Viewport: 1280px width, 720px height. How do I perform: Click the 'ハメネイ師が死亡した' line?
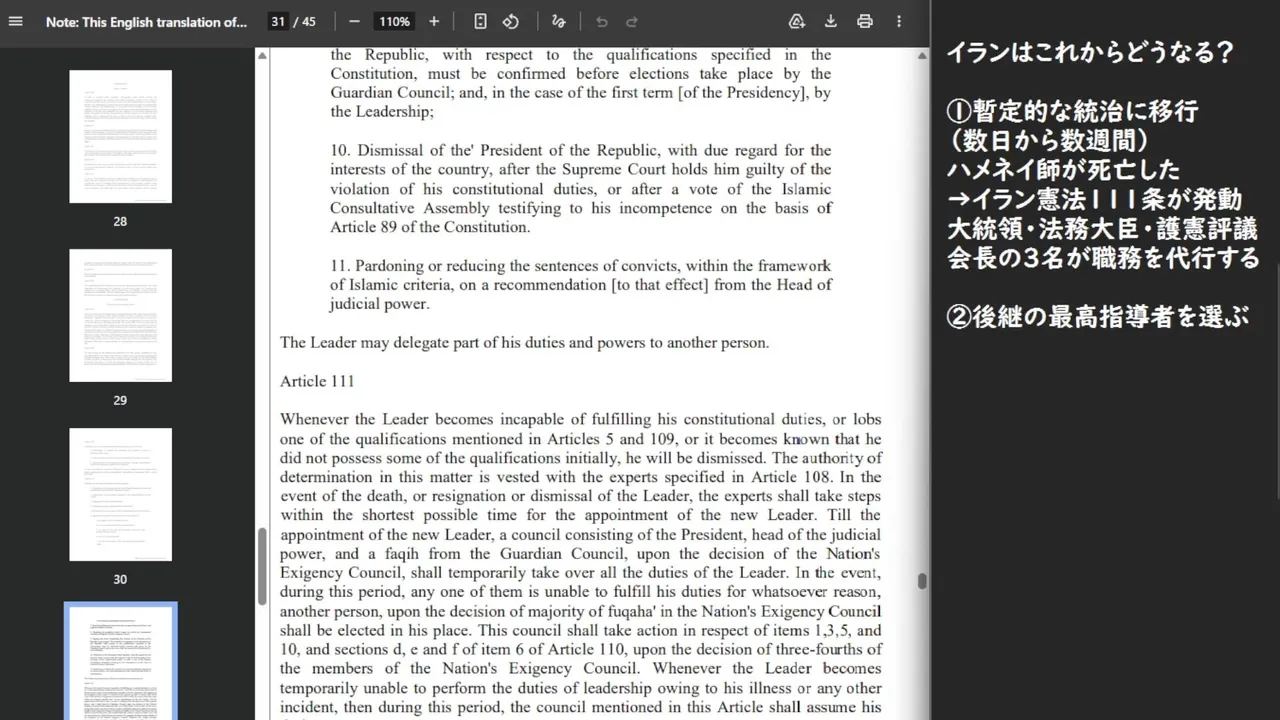pos(1063,170)
